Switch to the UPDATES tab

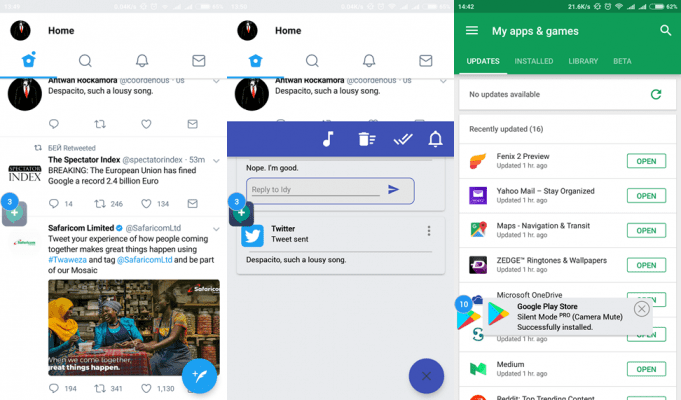coord(483,61)
